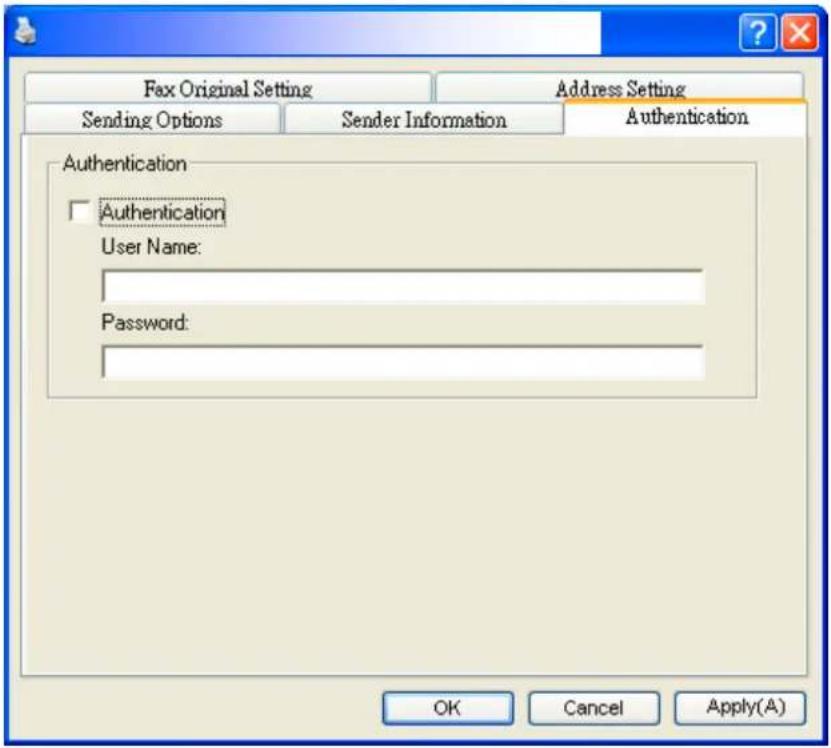Open the Address Setting tab
Viewport: 831px width, 748px height.
point(620,87)
